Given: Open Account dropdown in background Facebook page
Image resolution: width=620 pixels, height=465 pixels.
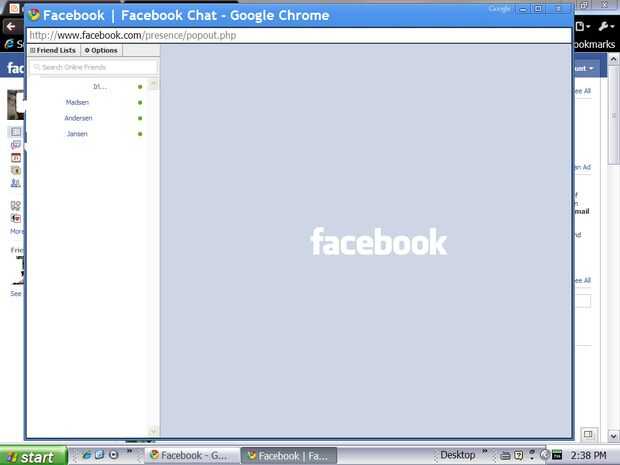Looking at the screenshot, I should (x=584, y=68).
